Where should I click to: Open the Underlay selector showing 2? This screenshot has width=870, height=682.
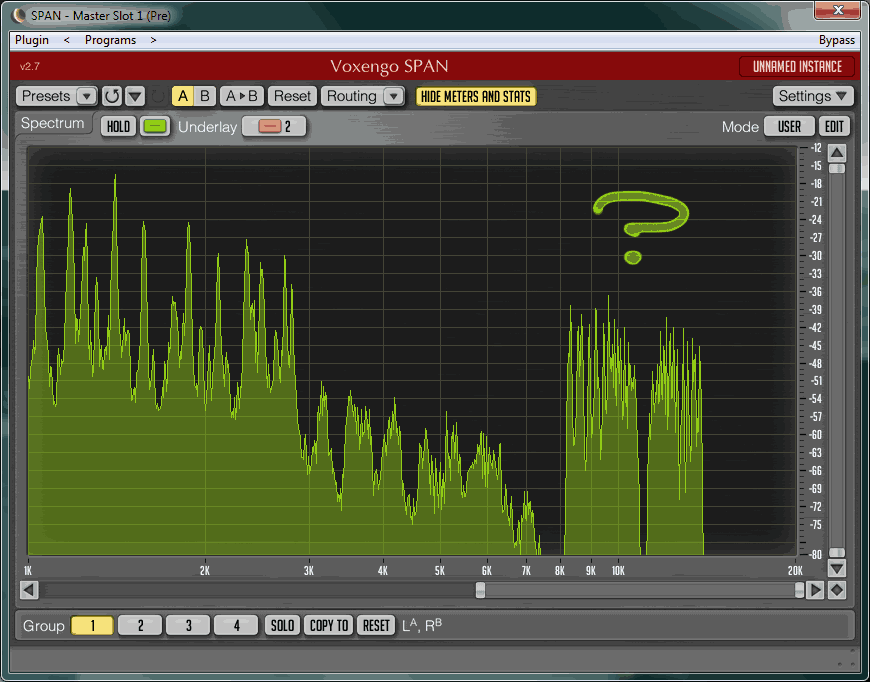(274, 127)
